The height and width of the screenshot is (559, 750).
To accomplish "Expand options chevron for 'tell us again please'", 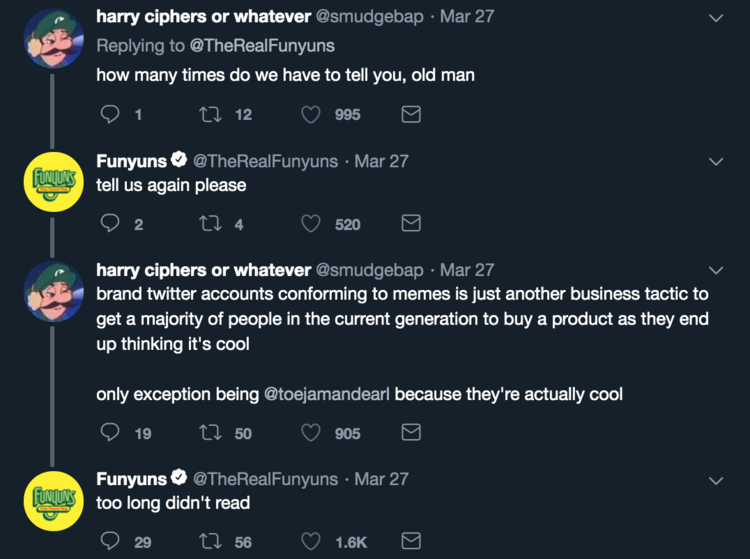I will [x=716, y=162].
